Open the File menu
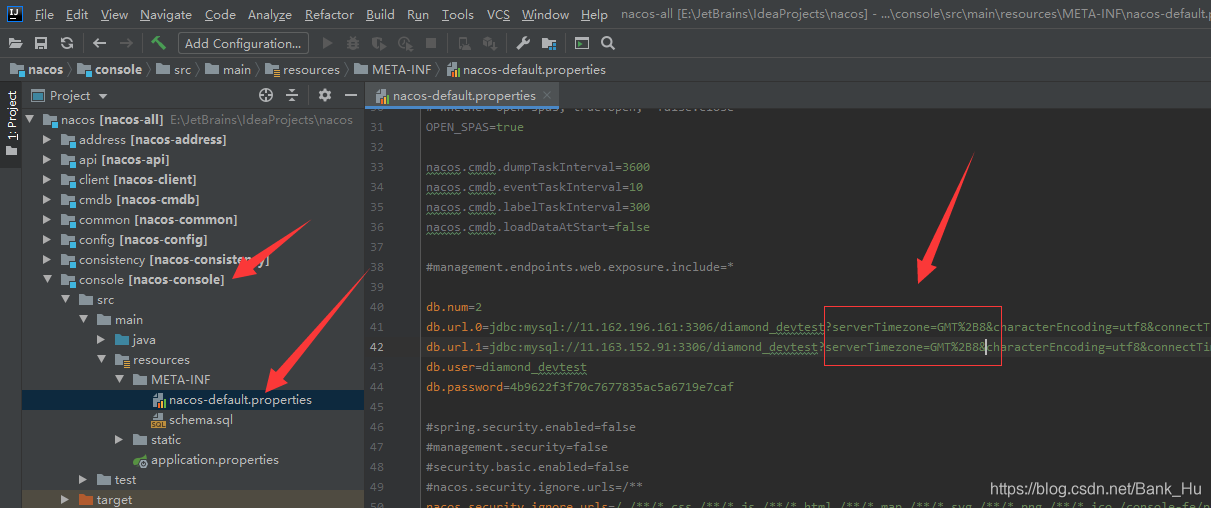The height and width of the screenshot is (508, 1211). coord(44,14)
